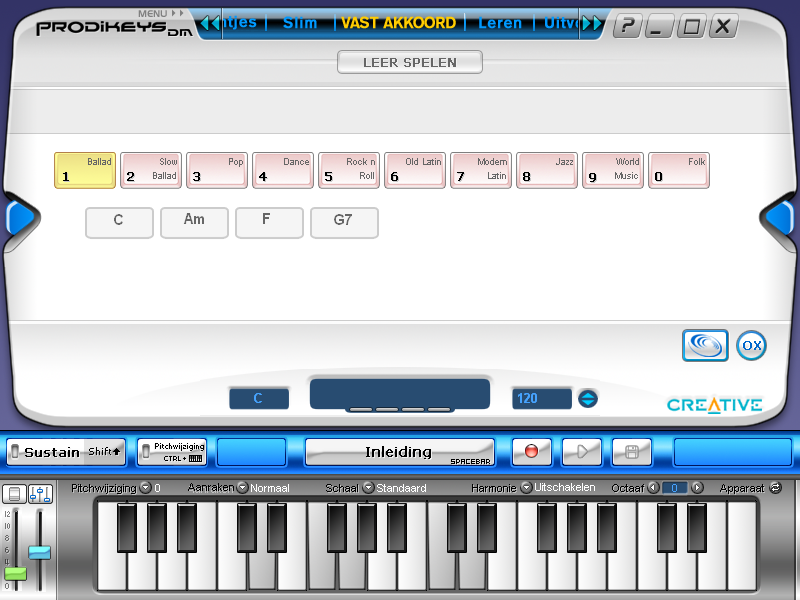This screenshot has height=600, width=800.
Task: Click the tempo field showing 120
Action: [541, 398]
